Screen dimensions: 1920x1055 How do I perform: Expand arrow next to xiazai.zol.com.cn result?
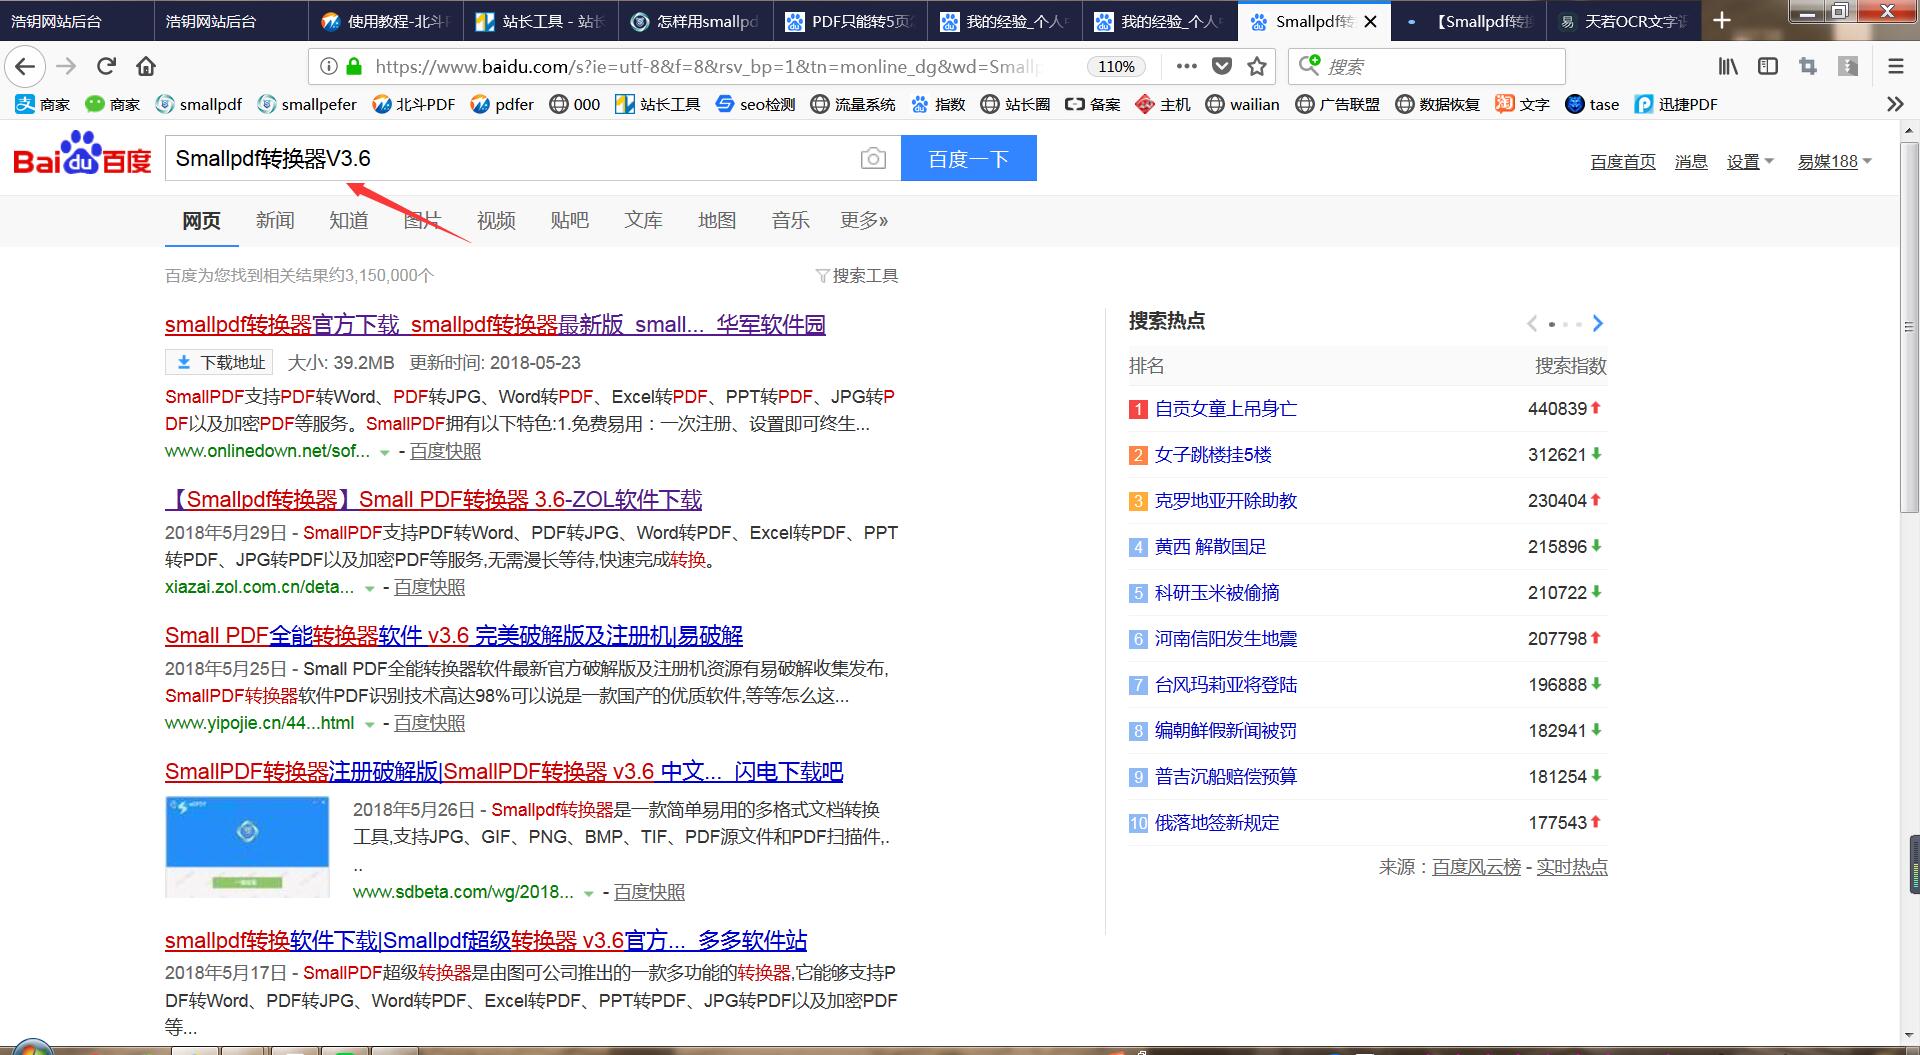[369, 589]
